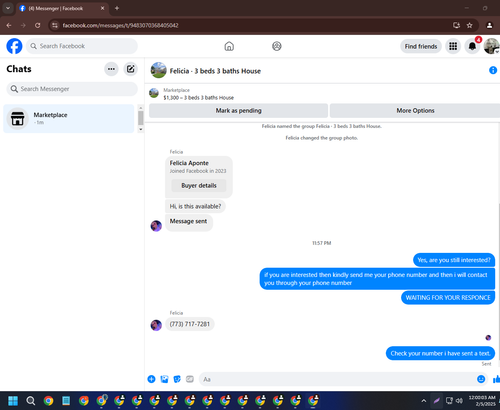Viewport: 500px width, 410px height.
Task: Go back in the browser
Action: (9, 25)
